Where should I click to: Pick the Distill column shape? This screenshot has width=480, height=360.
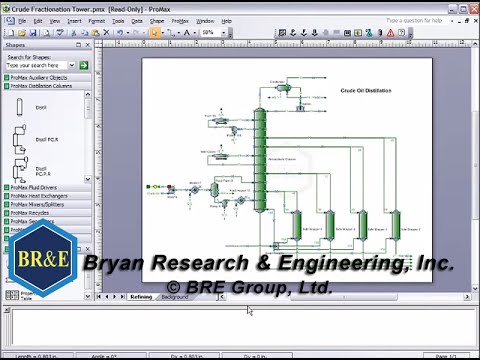click(x=20, y=107)
